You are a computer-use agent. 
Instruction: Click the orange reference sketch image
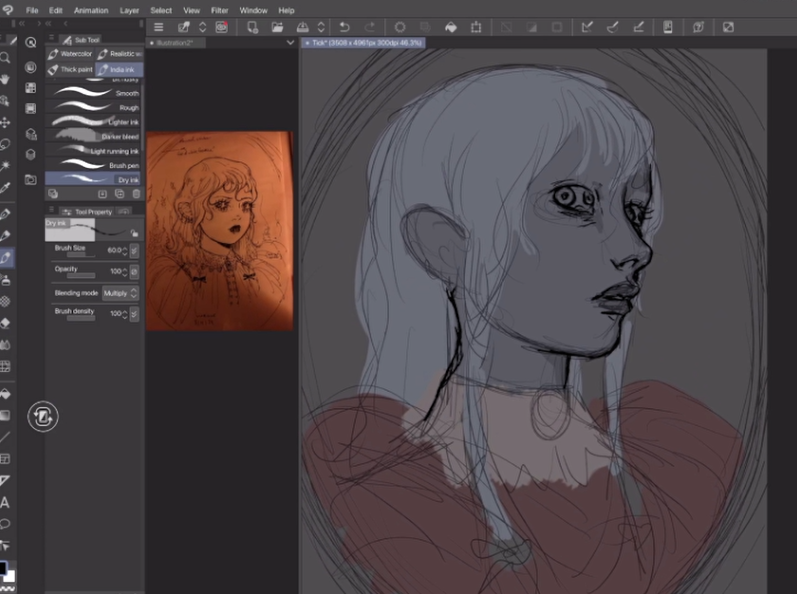coord(220,231)
